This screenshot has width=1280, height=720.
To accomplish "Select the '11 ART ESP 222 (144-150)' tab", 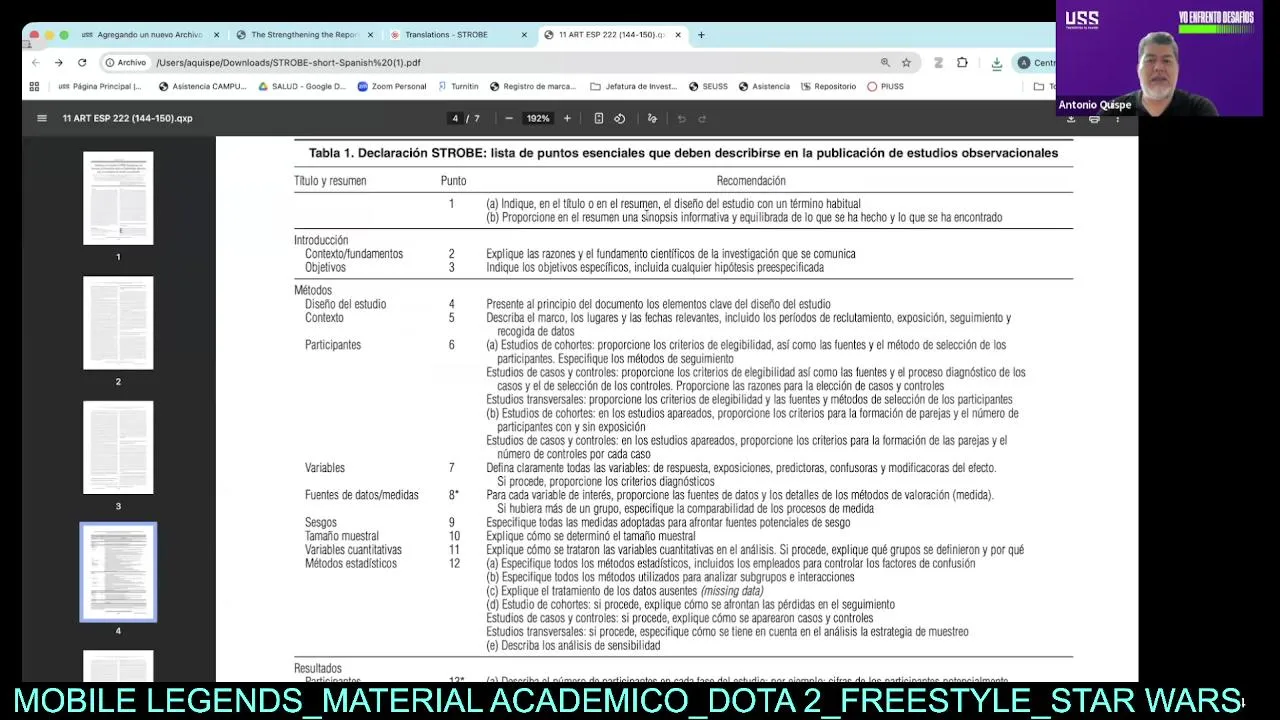I will click(x=612, y=35).
